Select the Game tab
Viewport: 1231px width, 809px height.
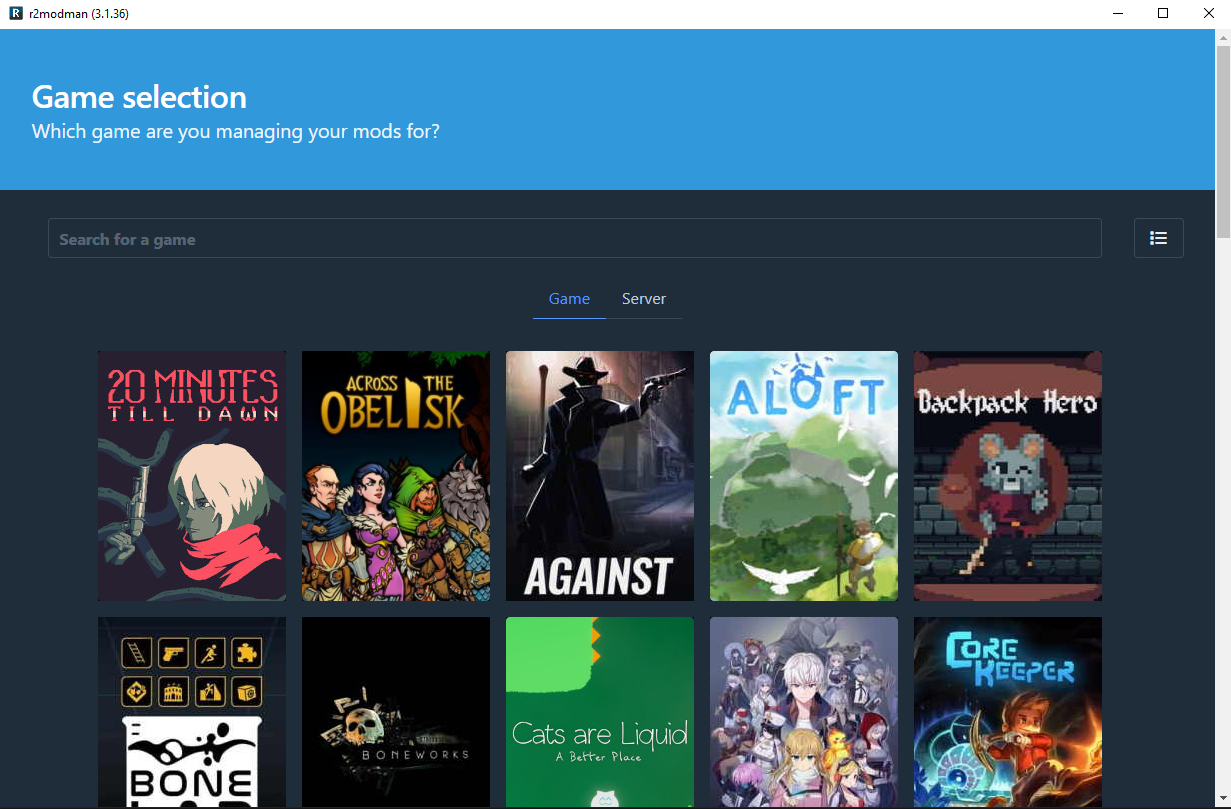[569, 299]
